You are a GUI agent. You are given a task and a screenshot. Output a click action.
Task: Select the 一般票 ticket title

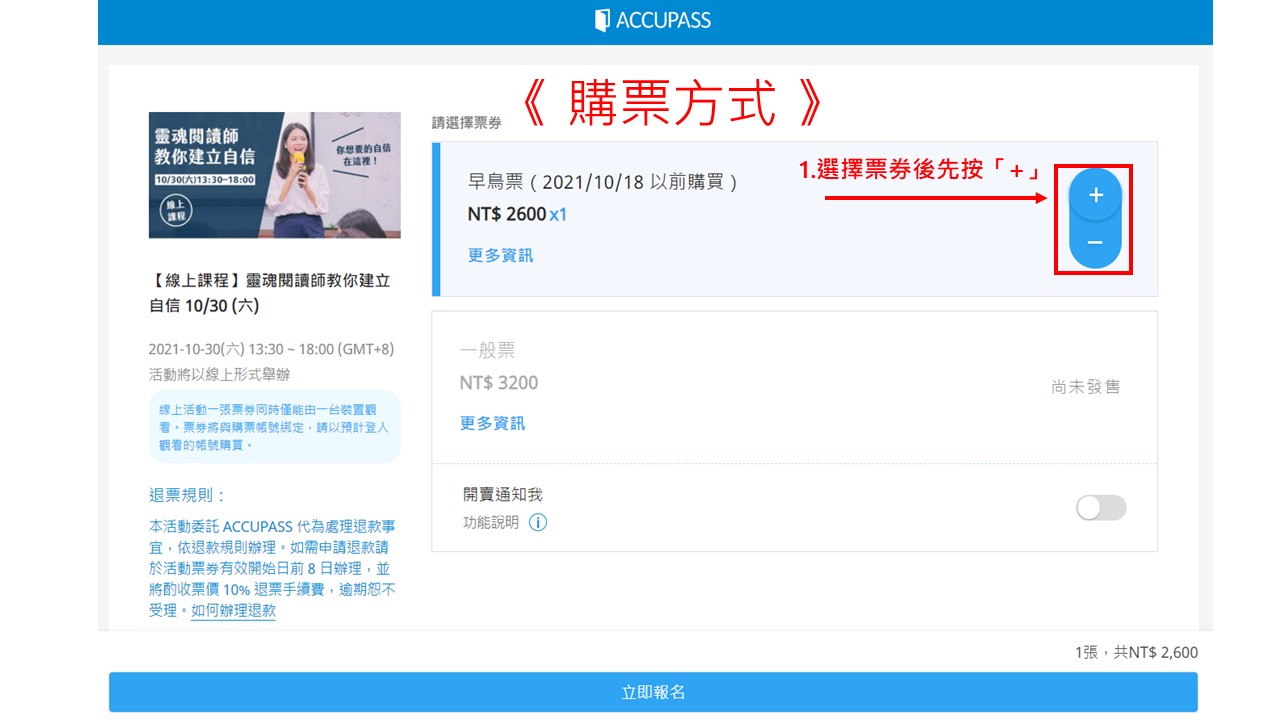click(x=487, y=351)
